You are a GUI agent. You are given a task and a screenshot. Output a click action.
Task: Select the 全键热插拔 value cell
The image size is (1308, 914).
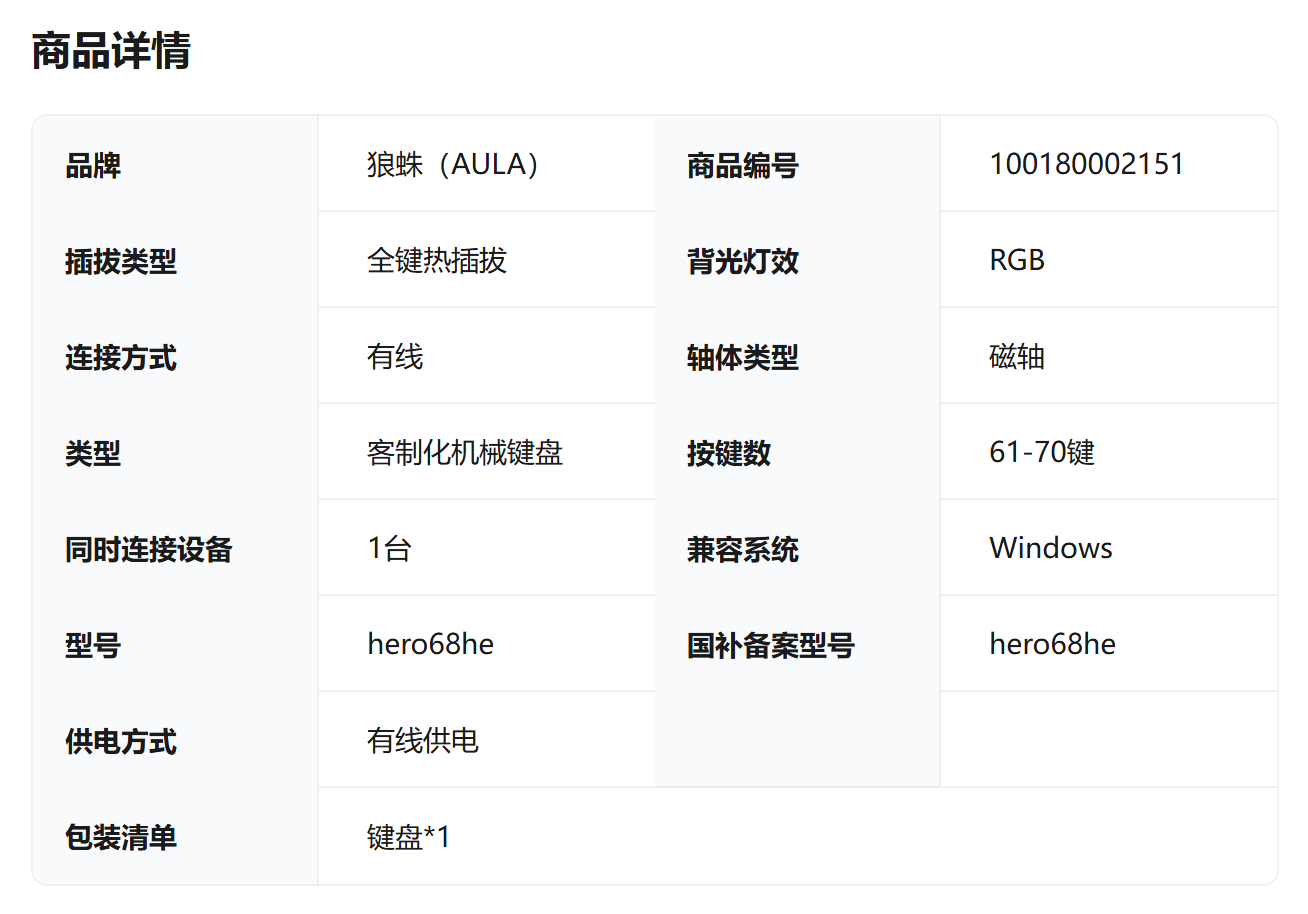pos(437,260)
